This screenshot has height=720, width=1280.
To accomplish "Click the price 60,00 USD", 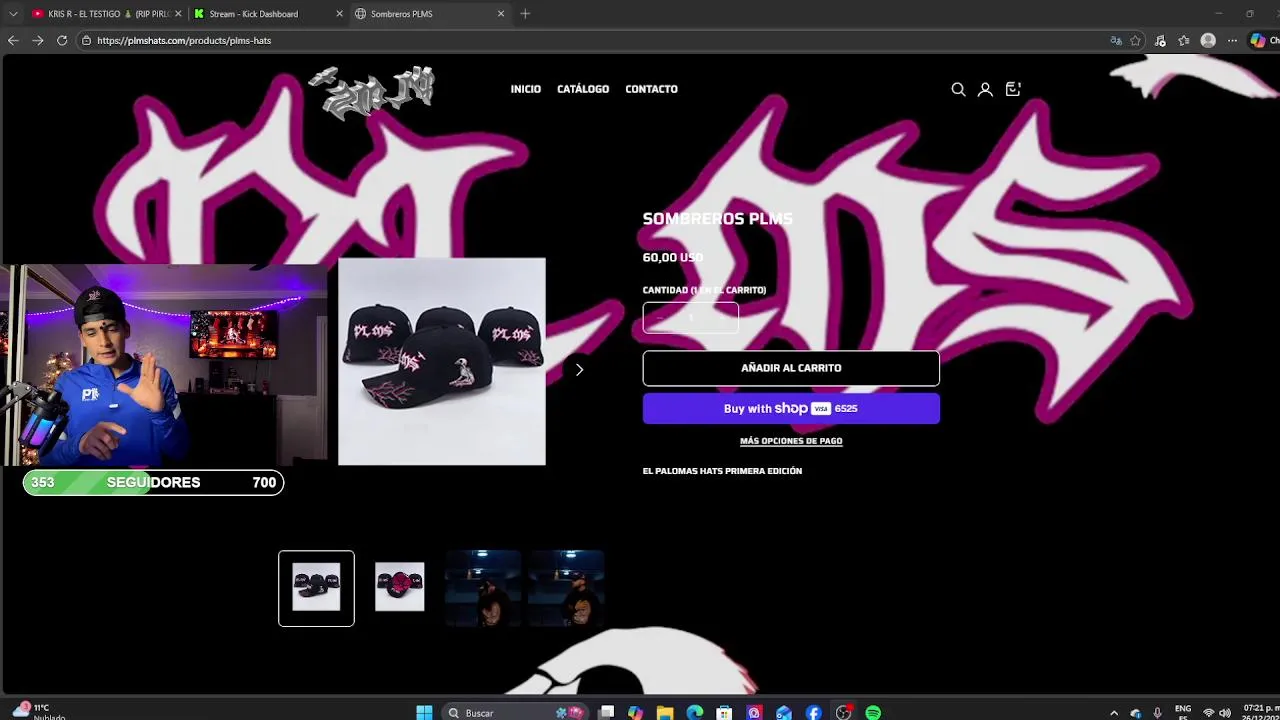I will click(672, 257).
